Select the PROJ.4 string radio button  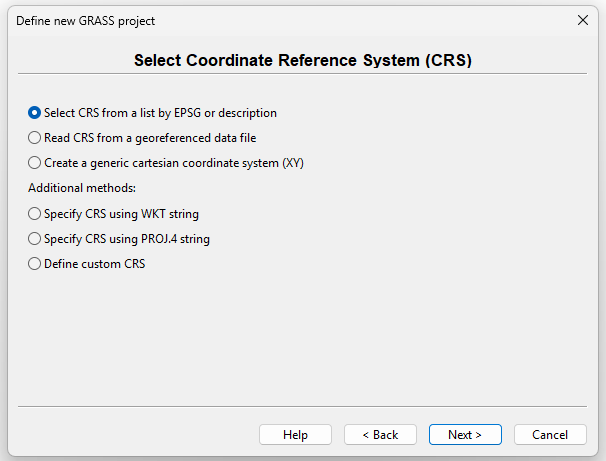point(35,239)
